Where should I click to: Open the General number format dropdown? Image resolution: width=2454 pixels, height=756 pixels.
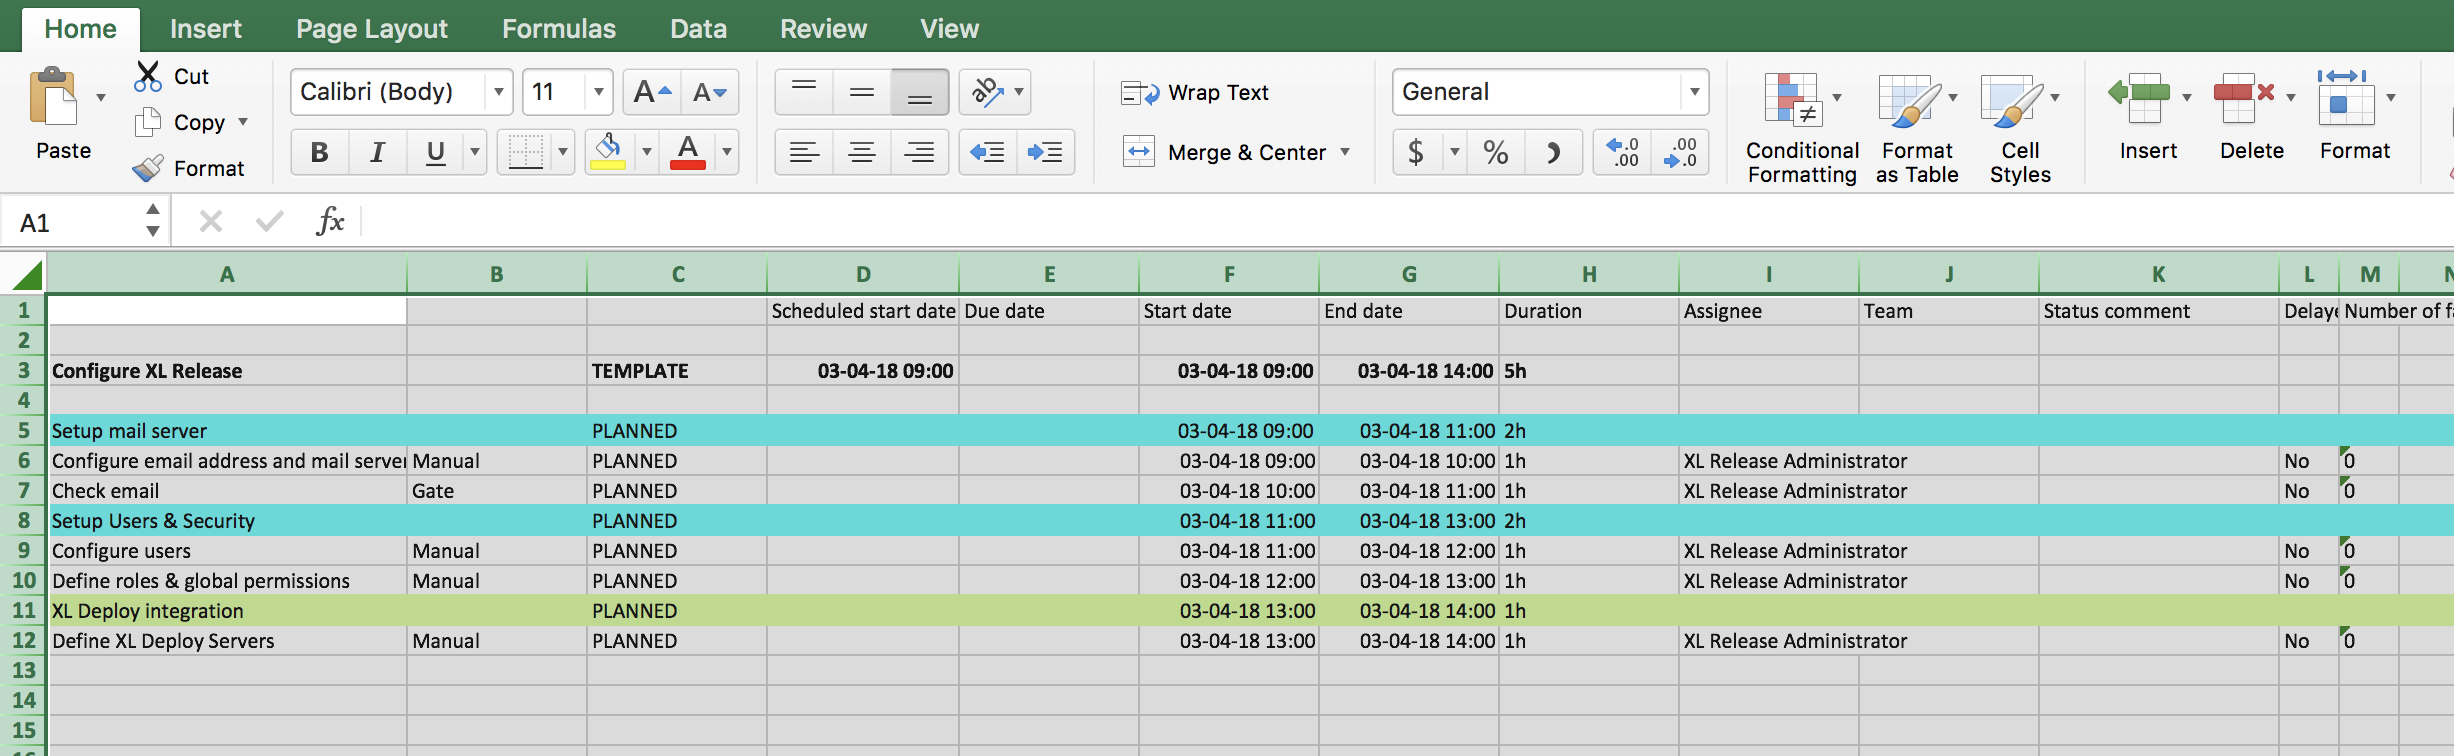coord(1694,93)
